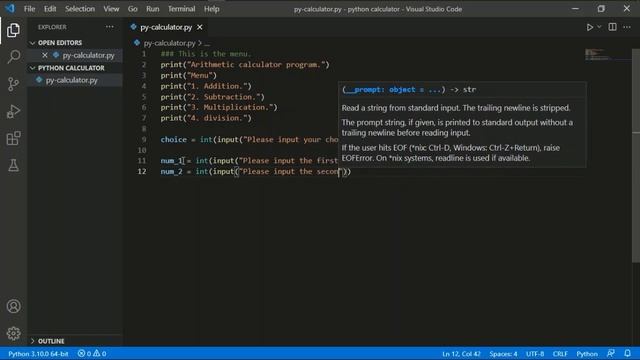Open editor More Actions ellipsis

coord(627,27)
